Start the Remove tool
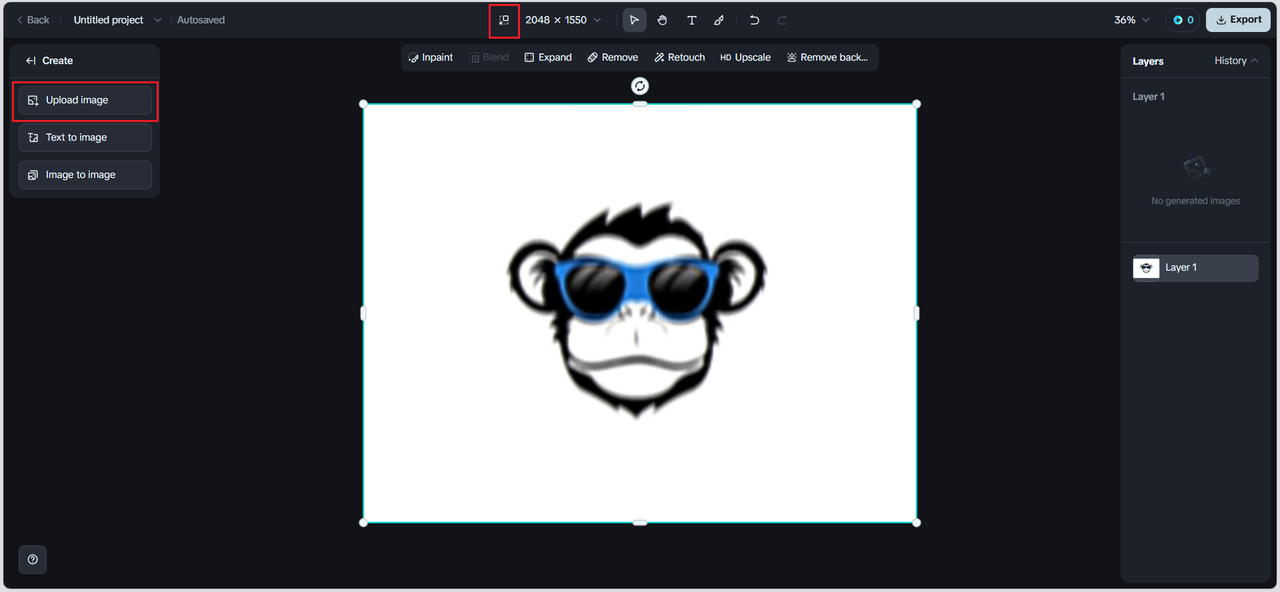The image size is (1280, 592). point(613,58)
